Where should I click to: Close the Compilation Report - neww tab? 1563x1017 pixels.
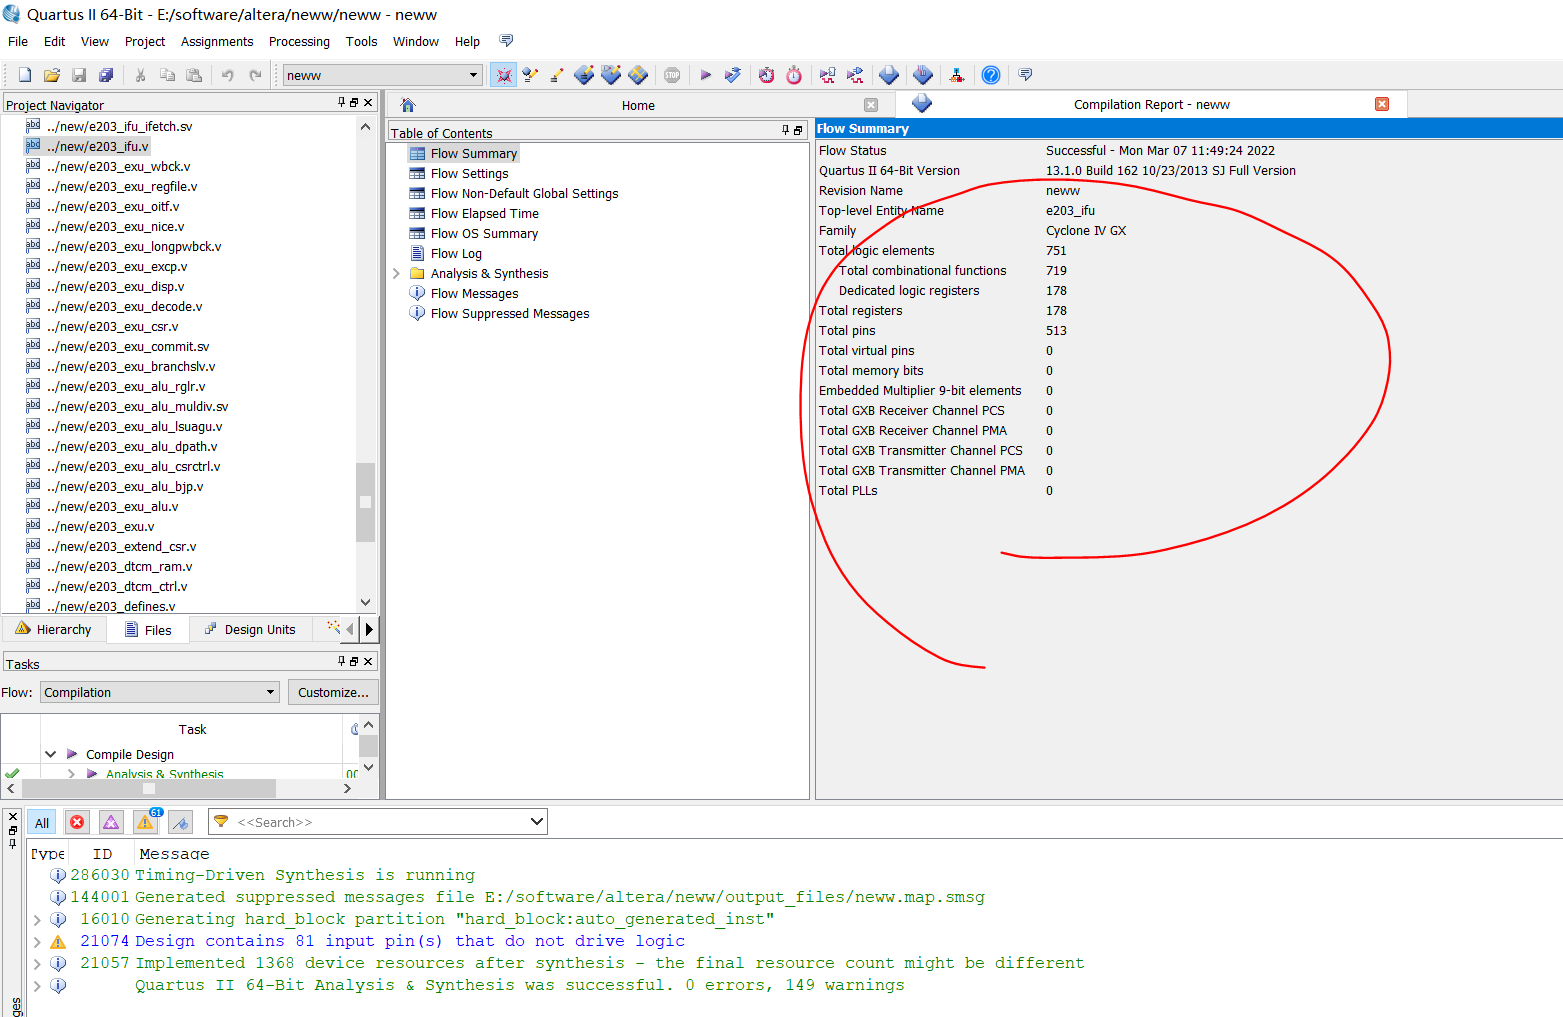pos(1382,104)
